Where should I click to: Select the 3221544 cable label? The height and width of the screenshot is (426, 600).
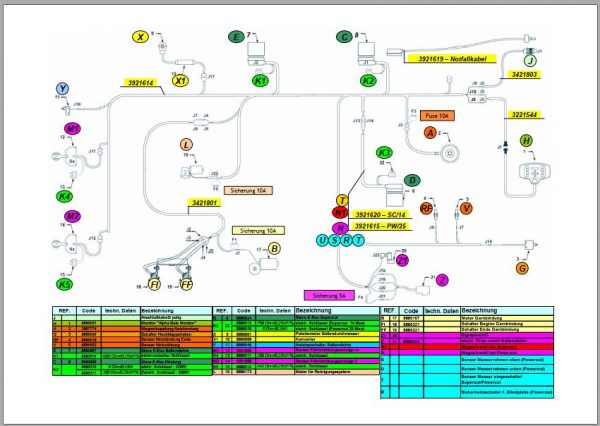click(x=524, y=114)
